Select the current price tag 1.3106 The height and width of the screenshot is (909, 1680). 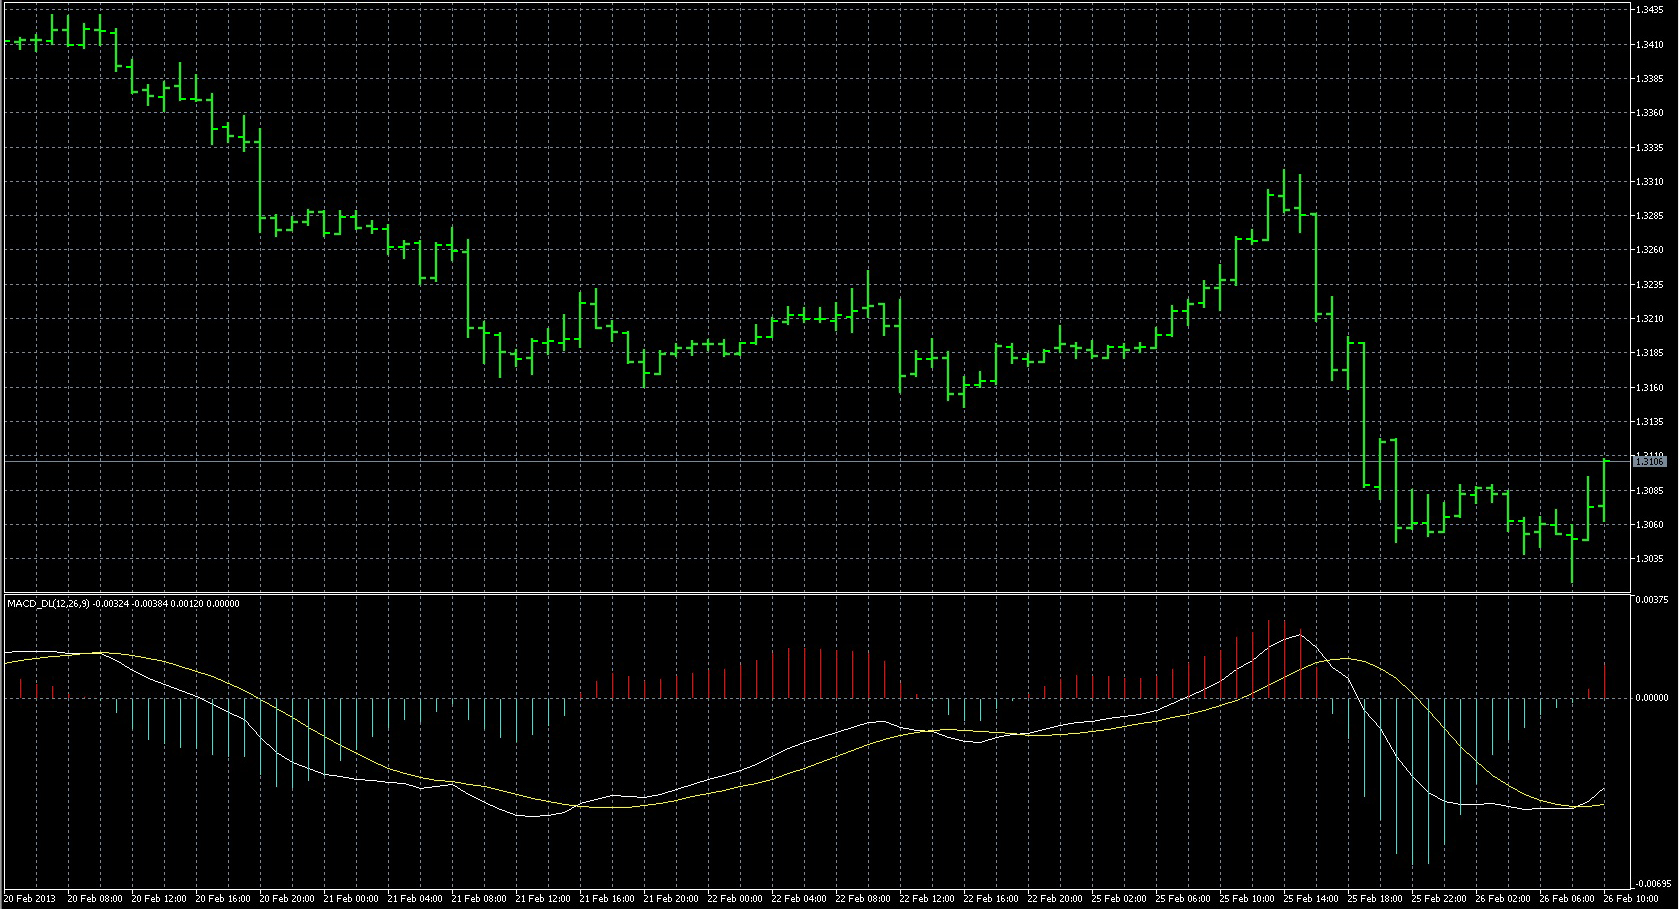(1648, 462)
